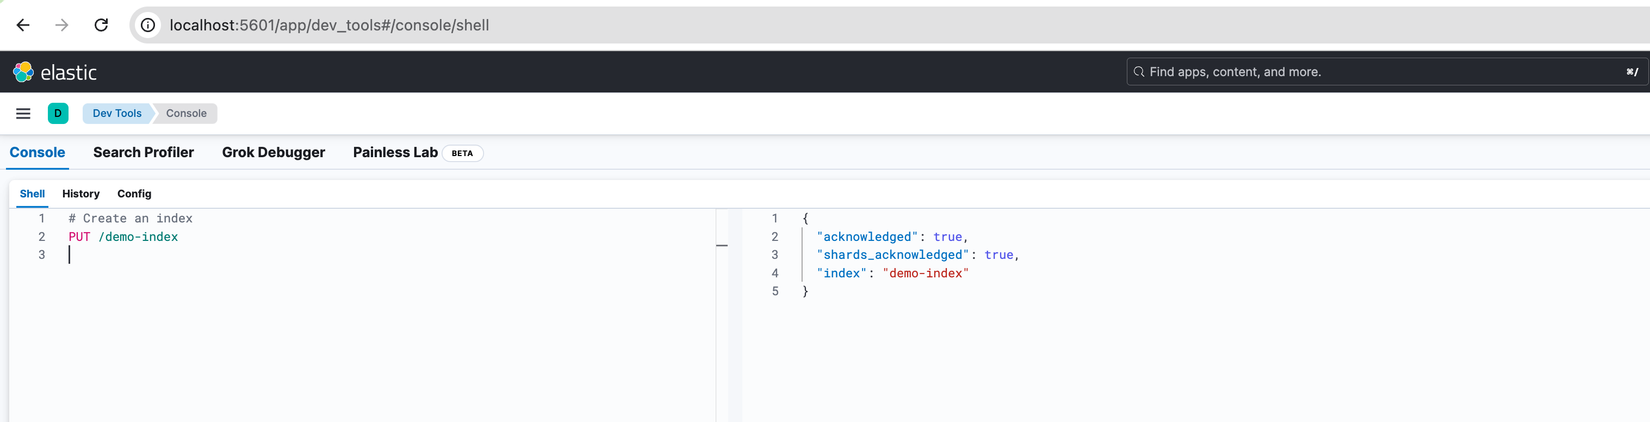Open the Config sub-tab
Screen dimensions: 1650x422
[134, 194]
